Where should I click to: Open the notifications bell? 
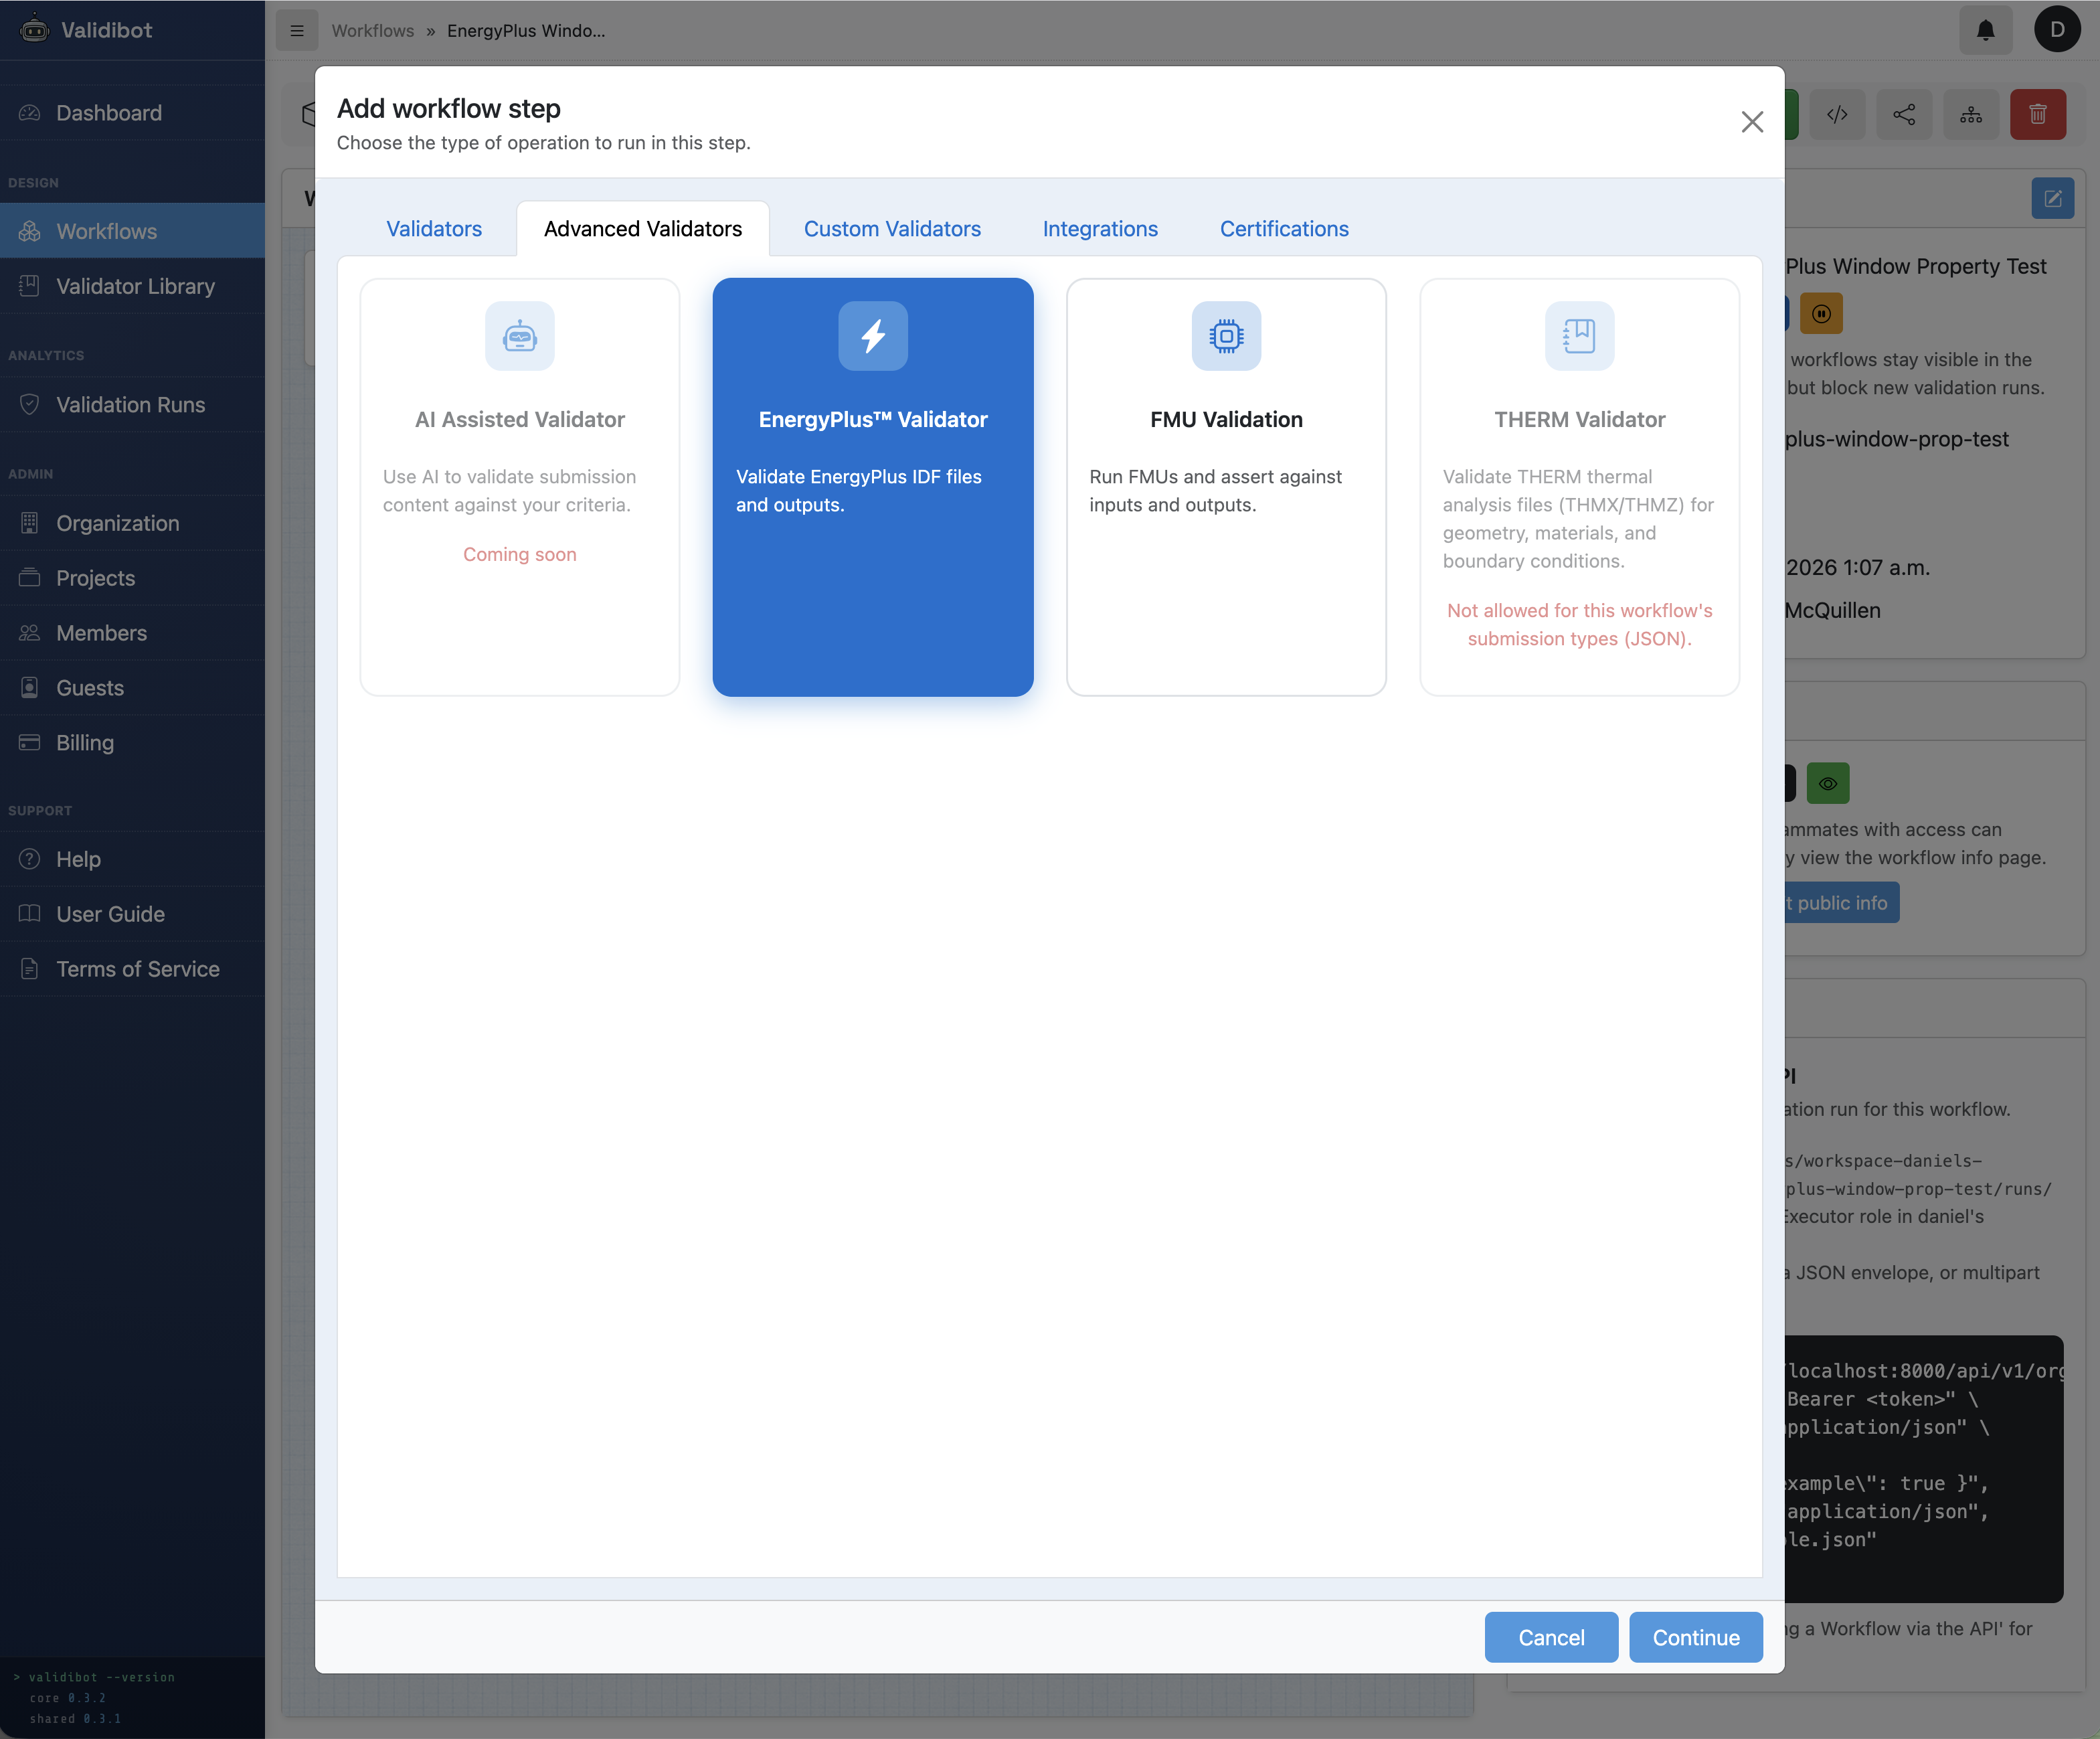pos(1985,30)
